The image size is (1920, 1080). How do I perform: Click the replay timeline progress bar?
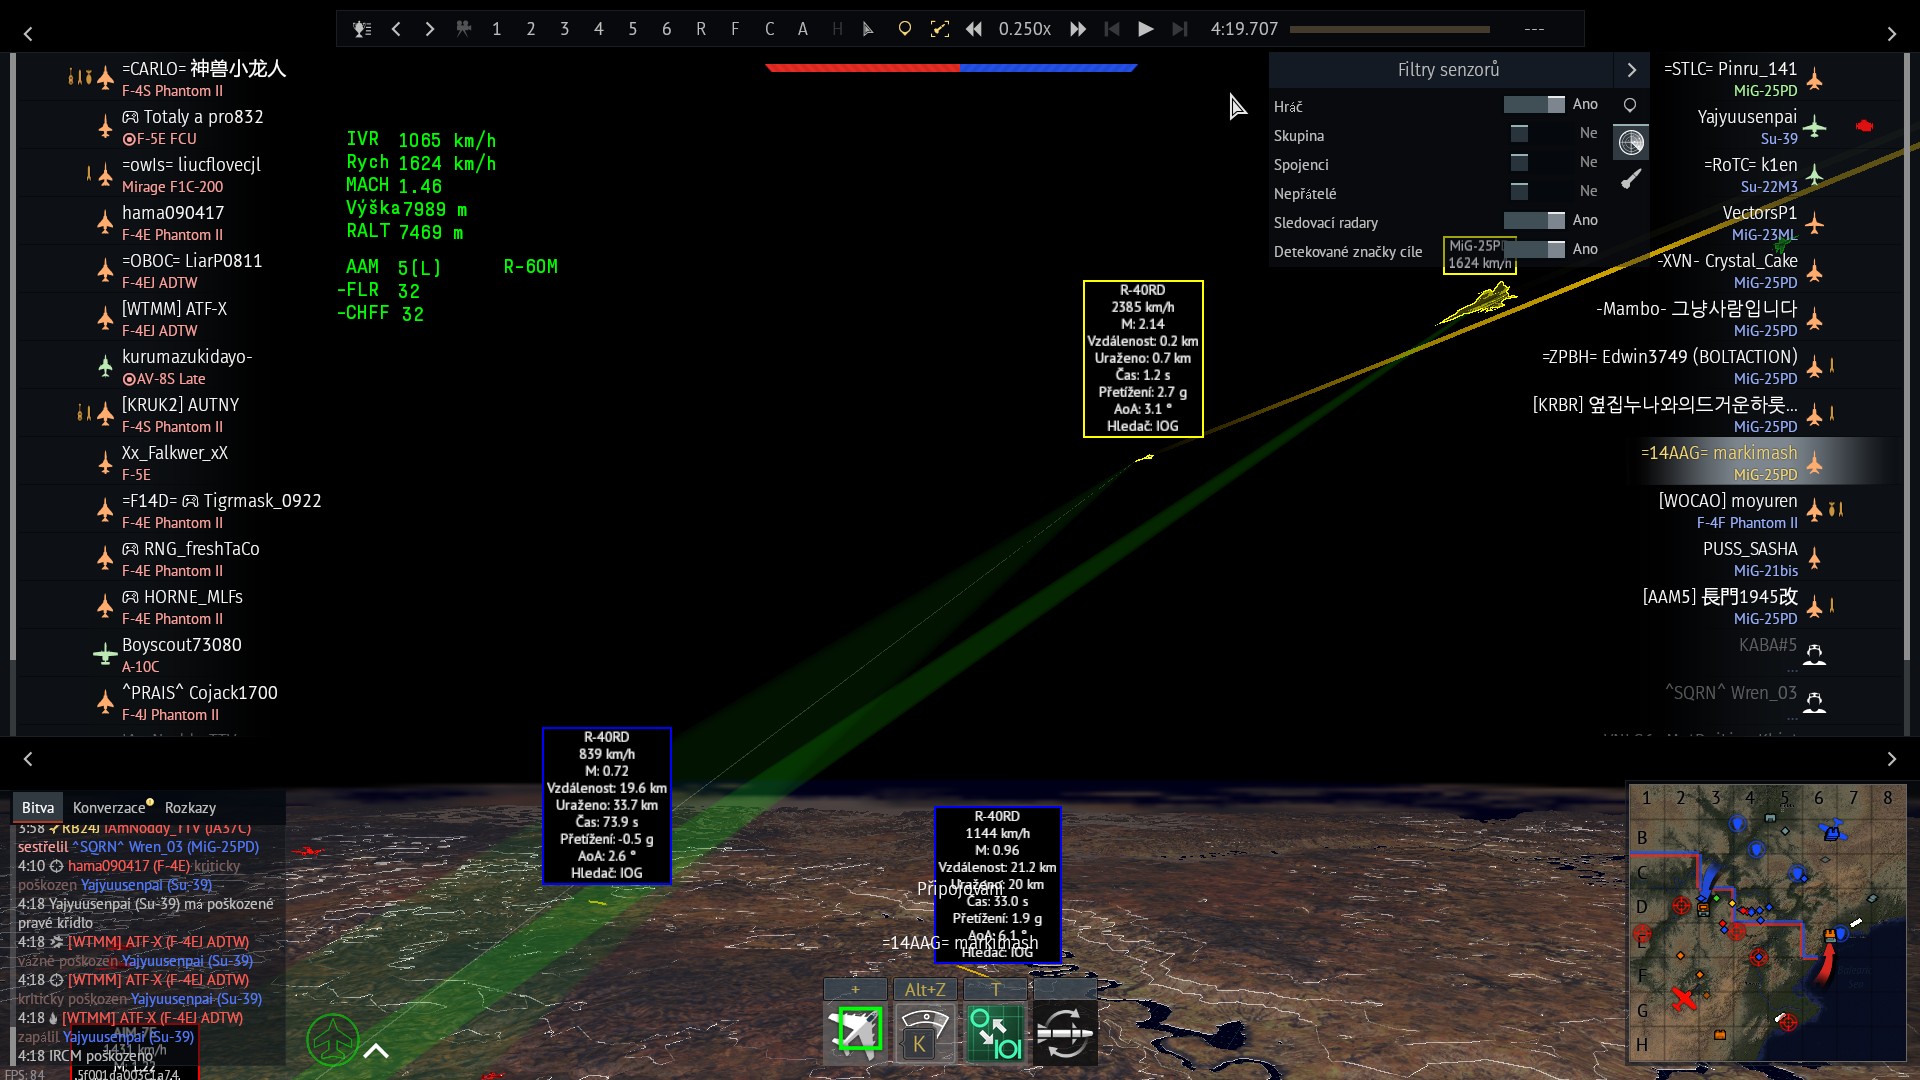pyautogui.click(x=1389, y=29)
